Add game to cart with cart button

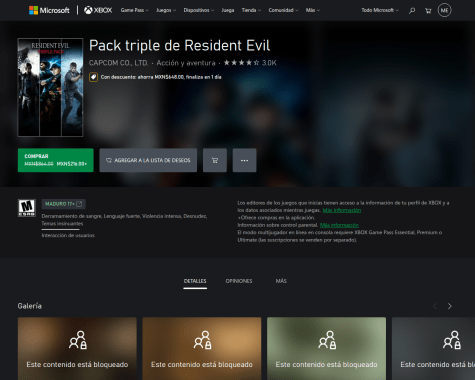pyautogui.click(x=215, y=160)
